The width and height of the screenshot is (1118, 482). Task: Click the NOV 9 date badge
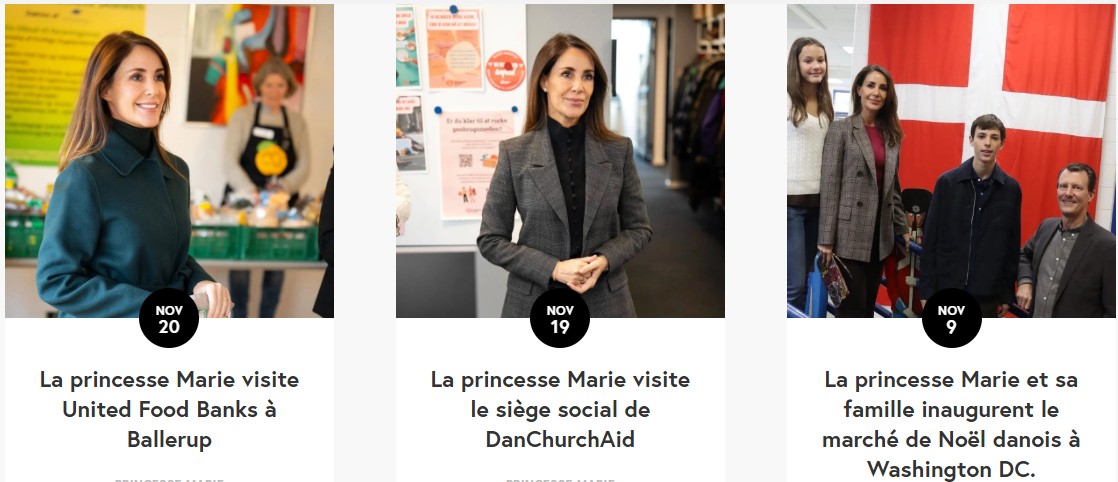(951, 318)
